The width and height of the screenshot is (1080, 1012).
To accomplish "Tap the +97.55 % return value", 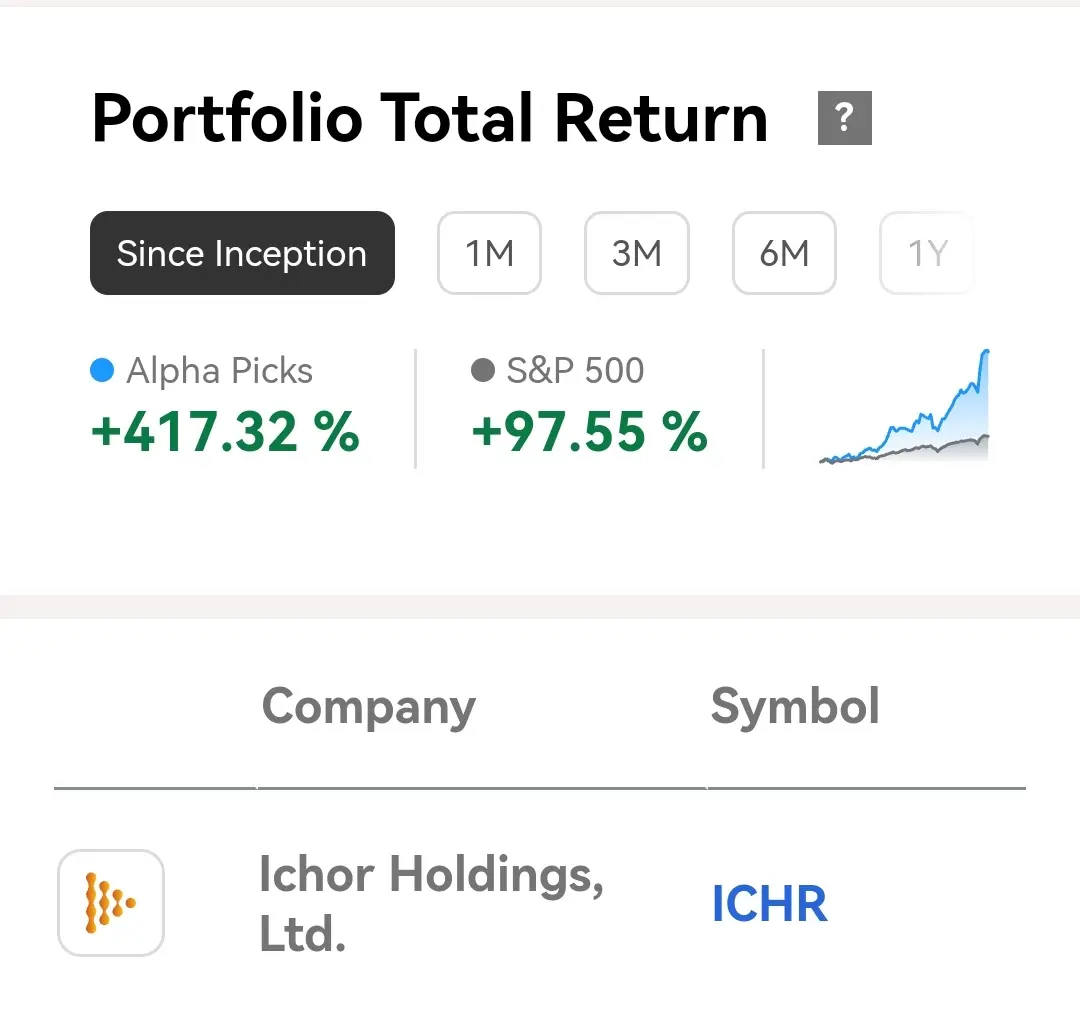I will [590, 432].
